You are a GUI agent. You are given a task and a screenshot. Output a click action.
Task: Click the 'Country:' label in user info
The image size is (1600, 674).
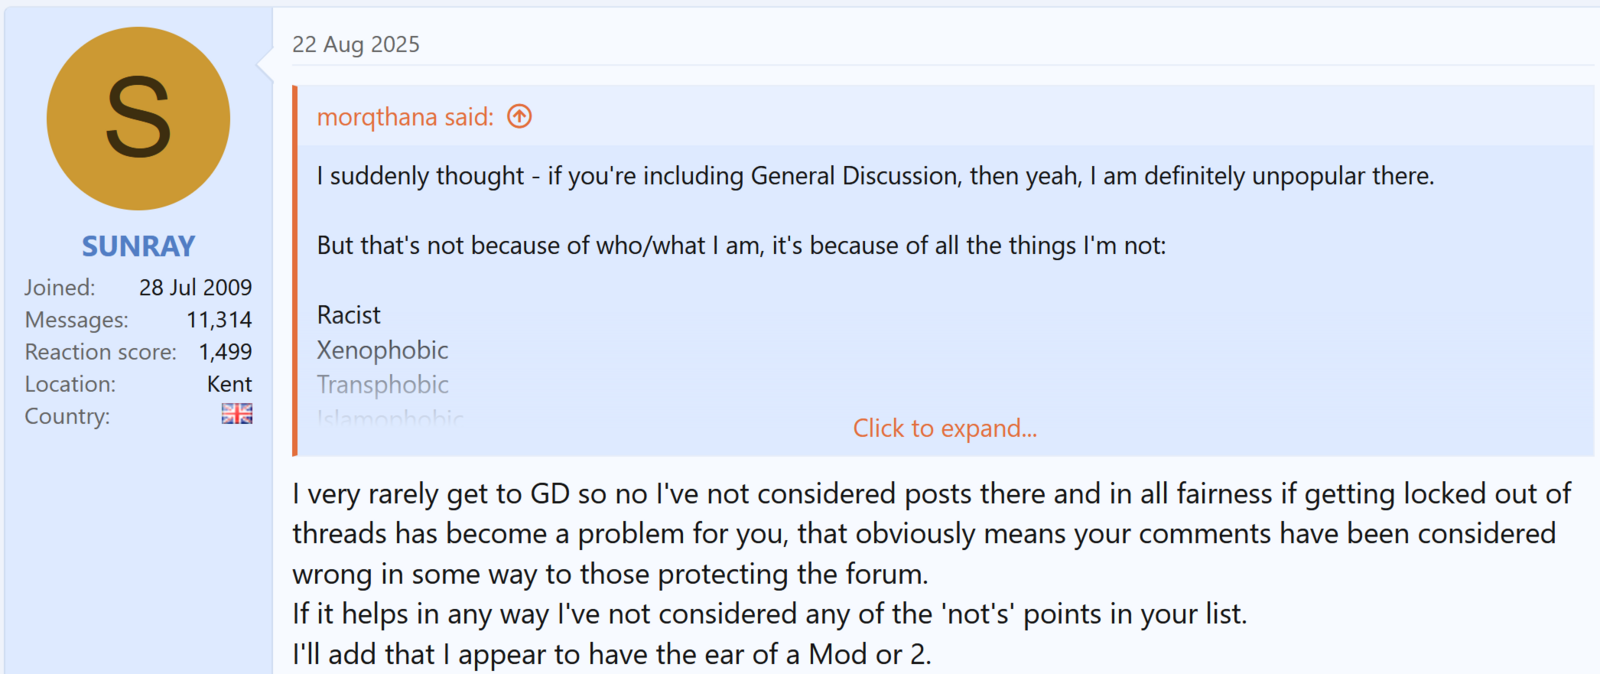[67, 416]
